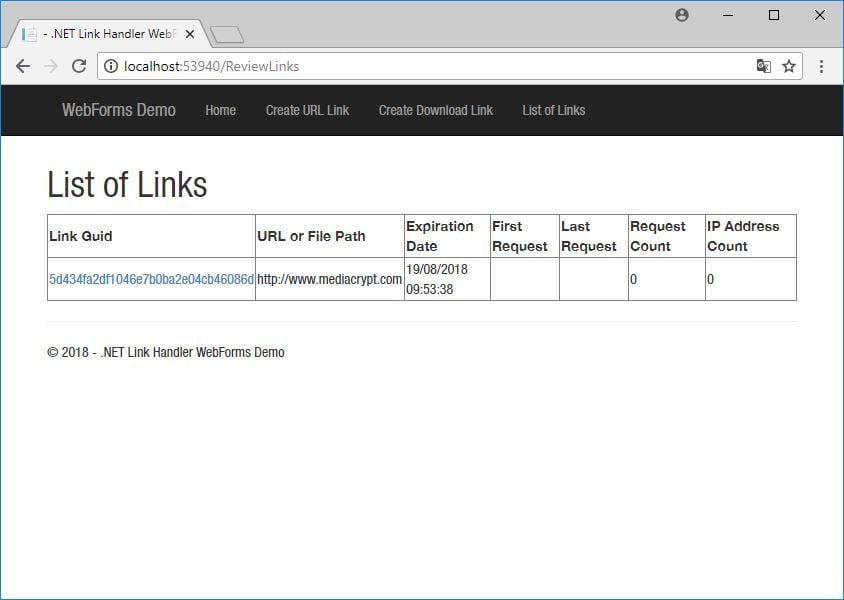Screen dimensions: 844x600
Task: Click the browser back arrow
Action: tap(22, 66)
